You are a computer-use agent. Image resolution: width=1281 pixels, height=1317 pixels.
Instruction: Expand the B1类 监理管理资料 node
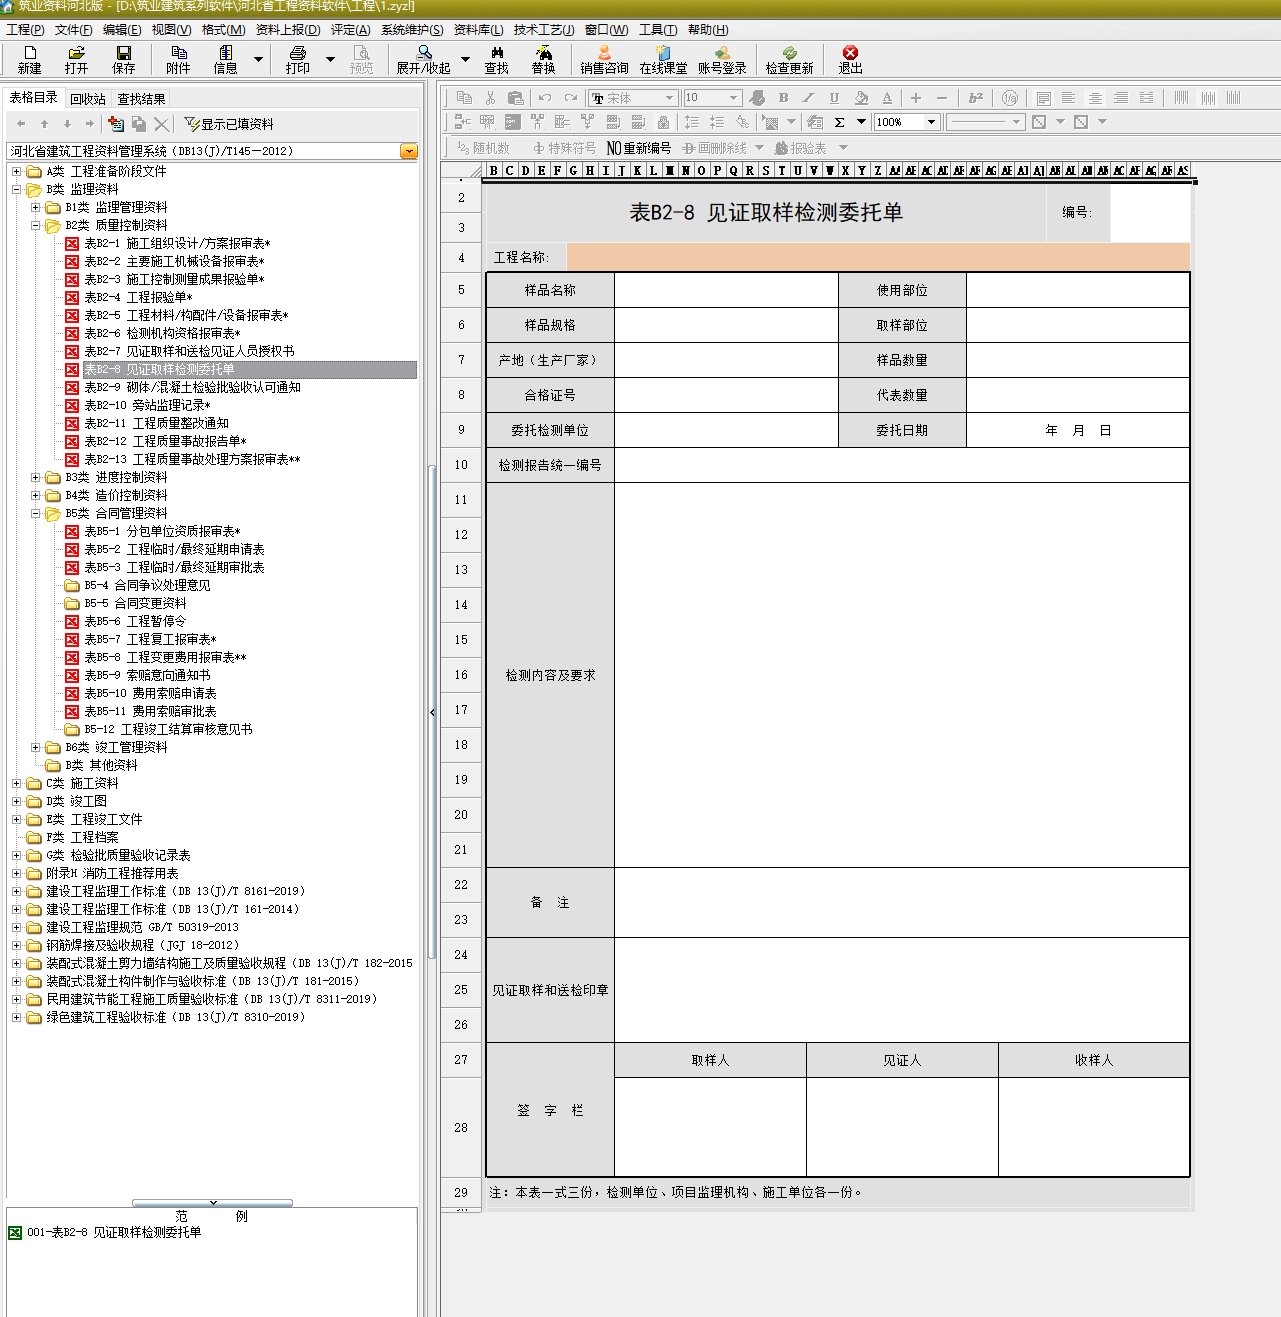click(35, 207)
